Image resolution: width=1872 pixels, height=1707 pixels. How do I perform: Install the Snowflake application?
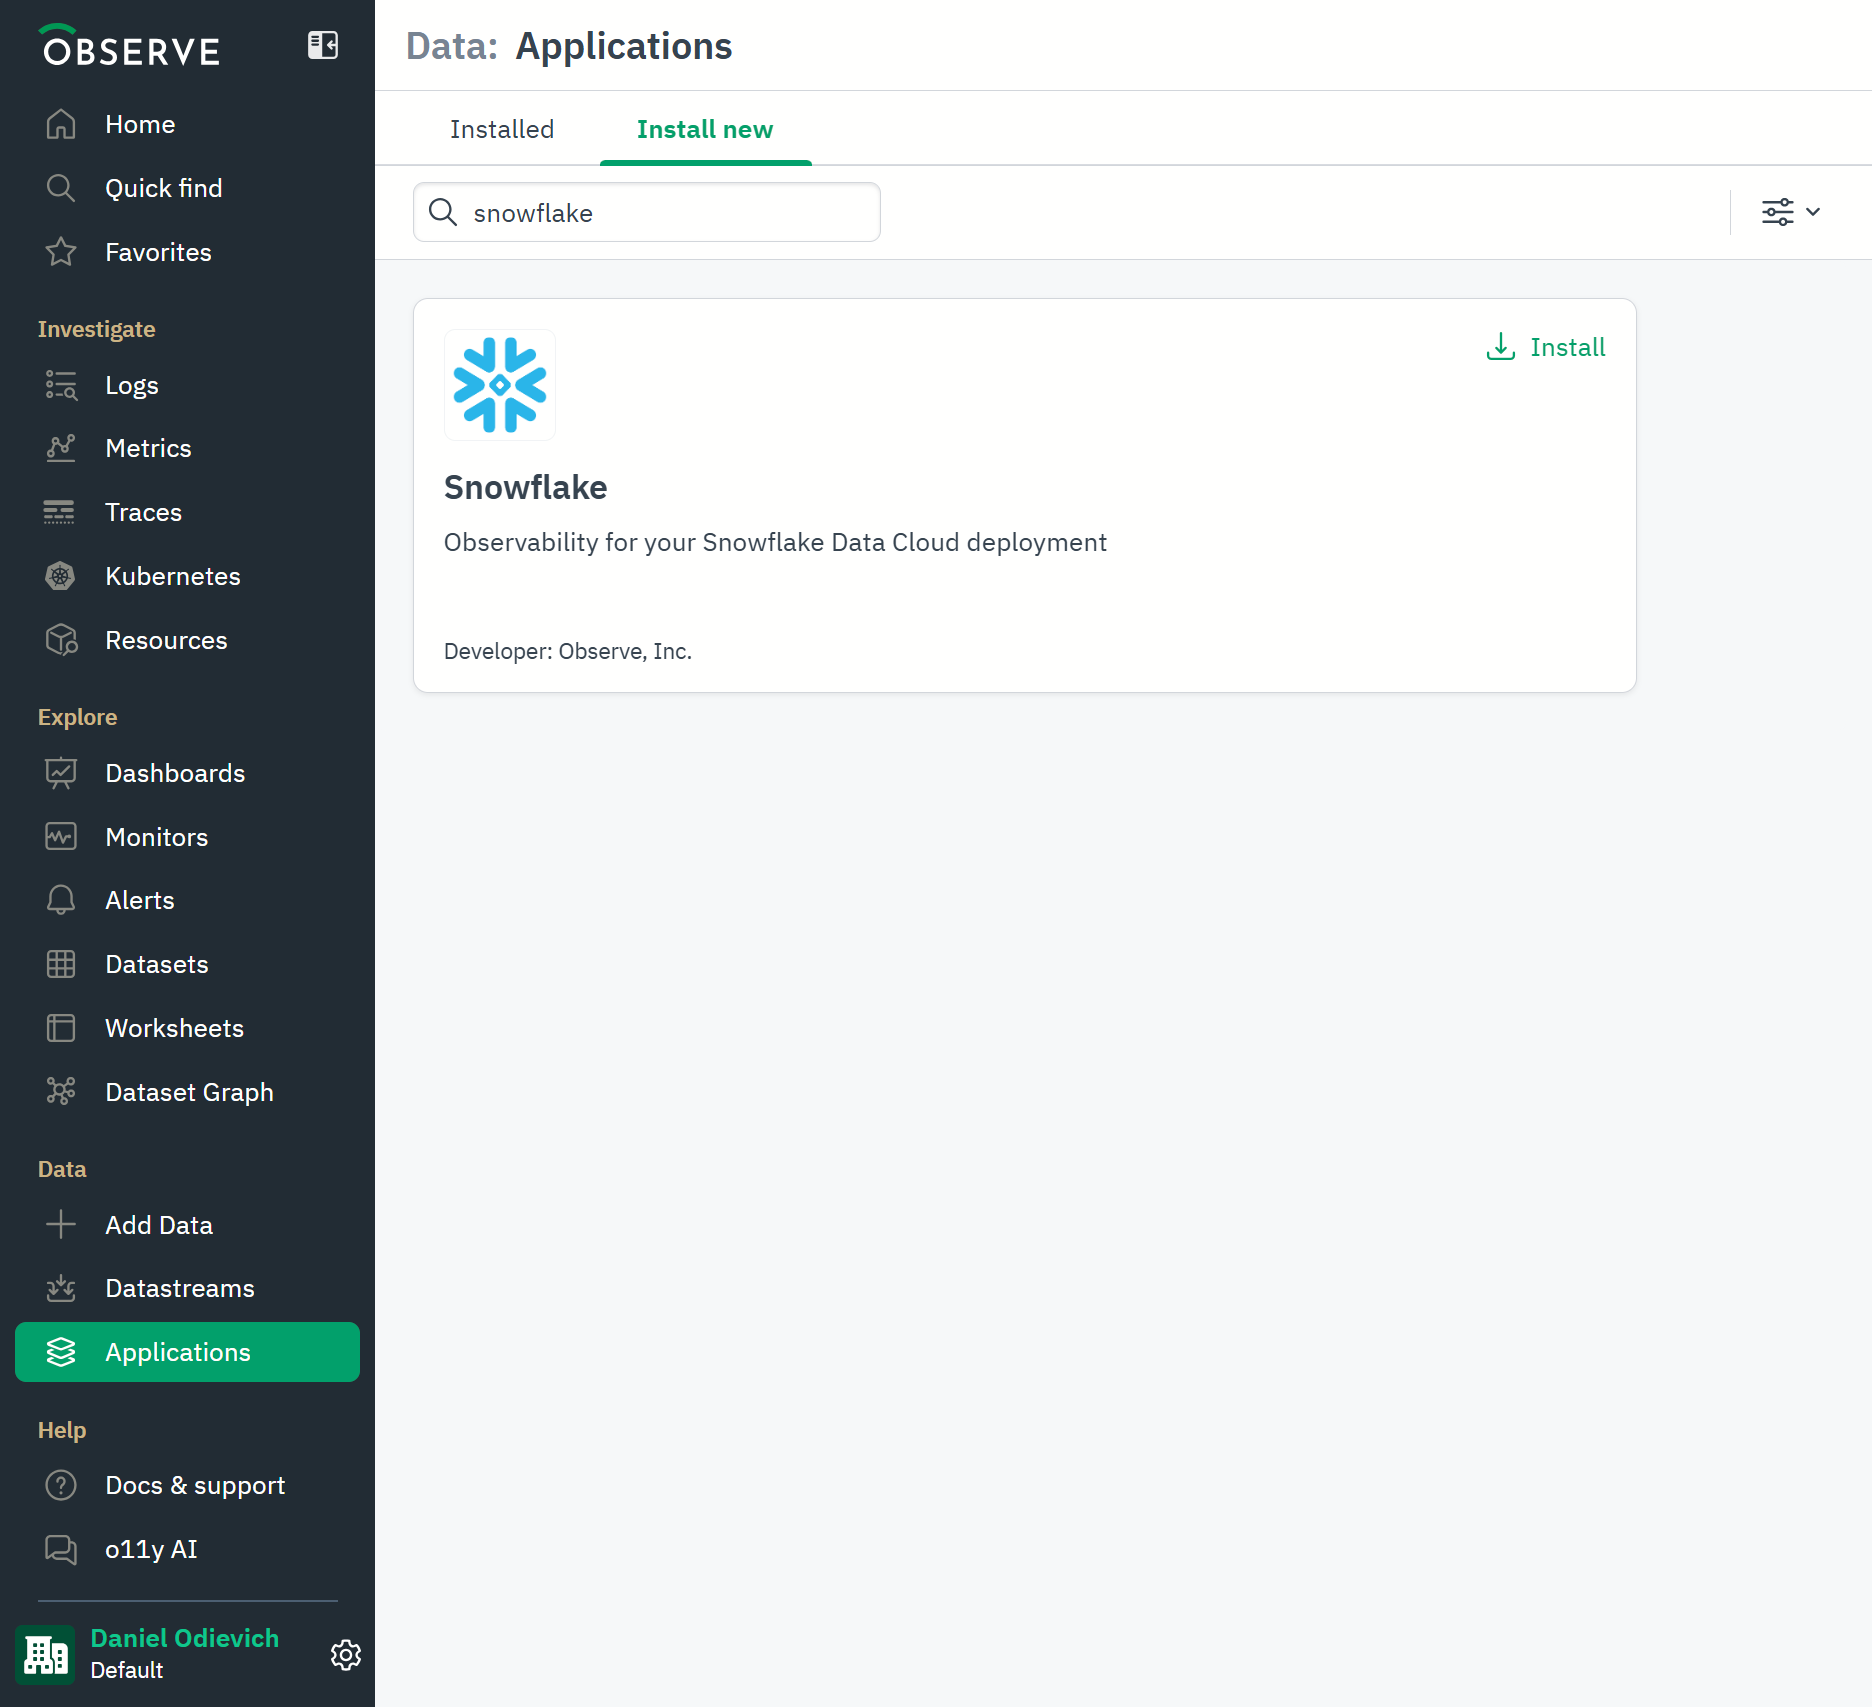tap(1546, 347)
